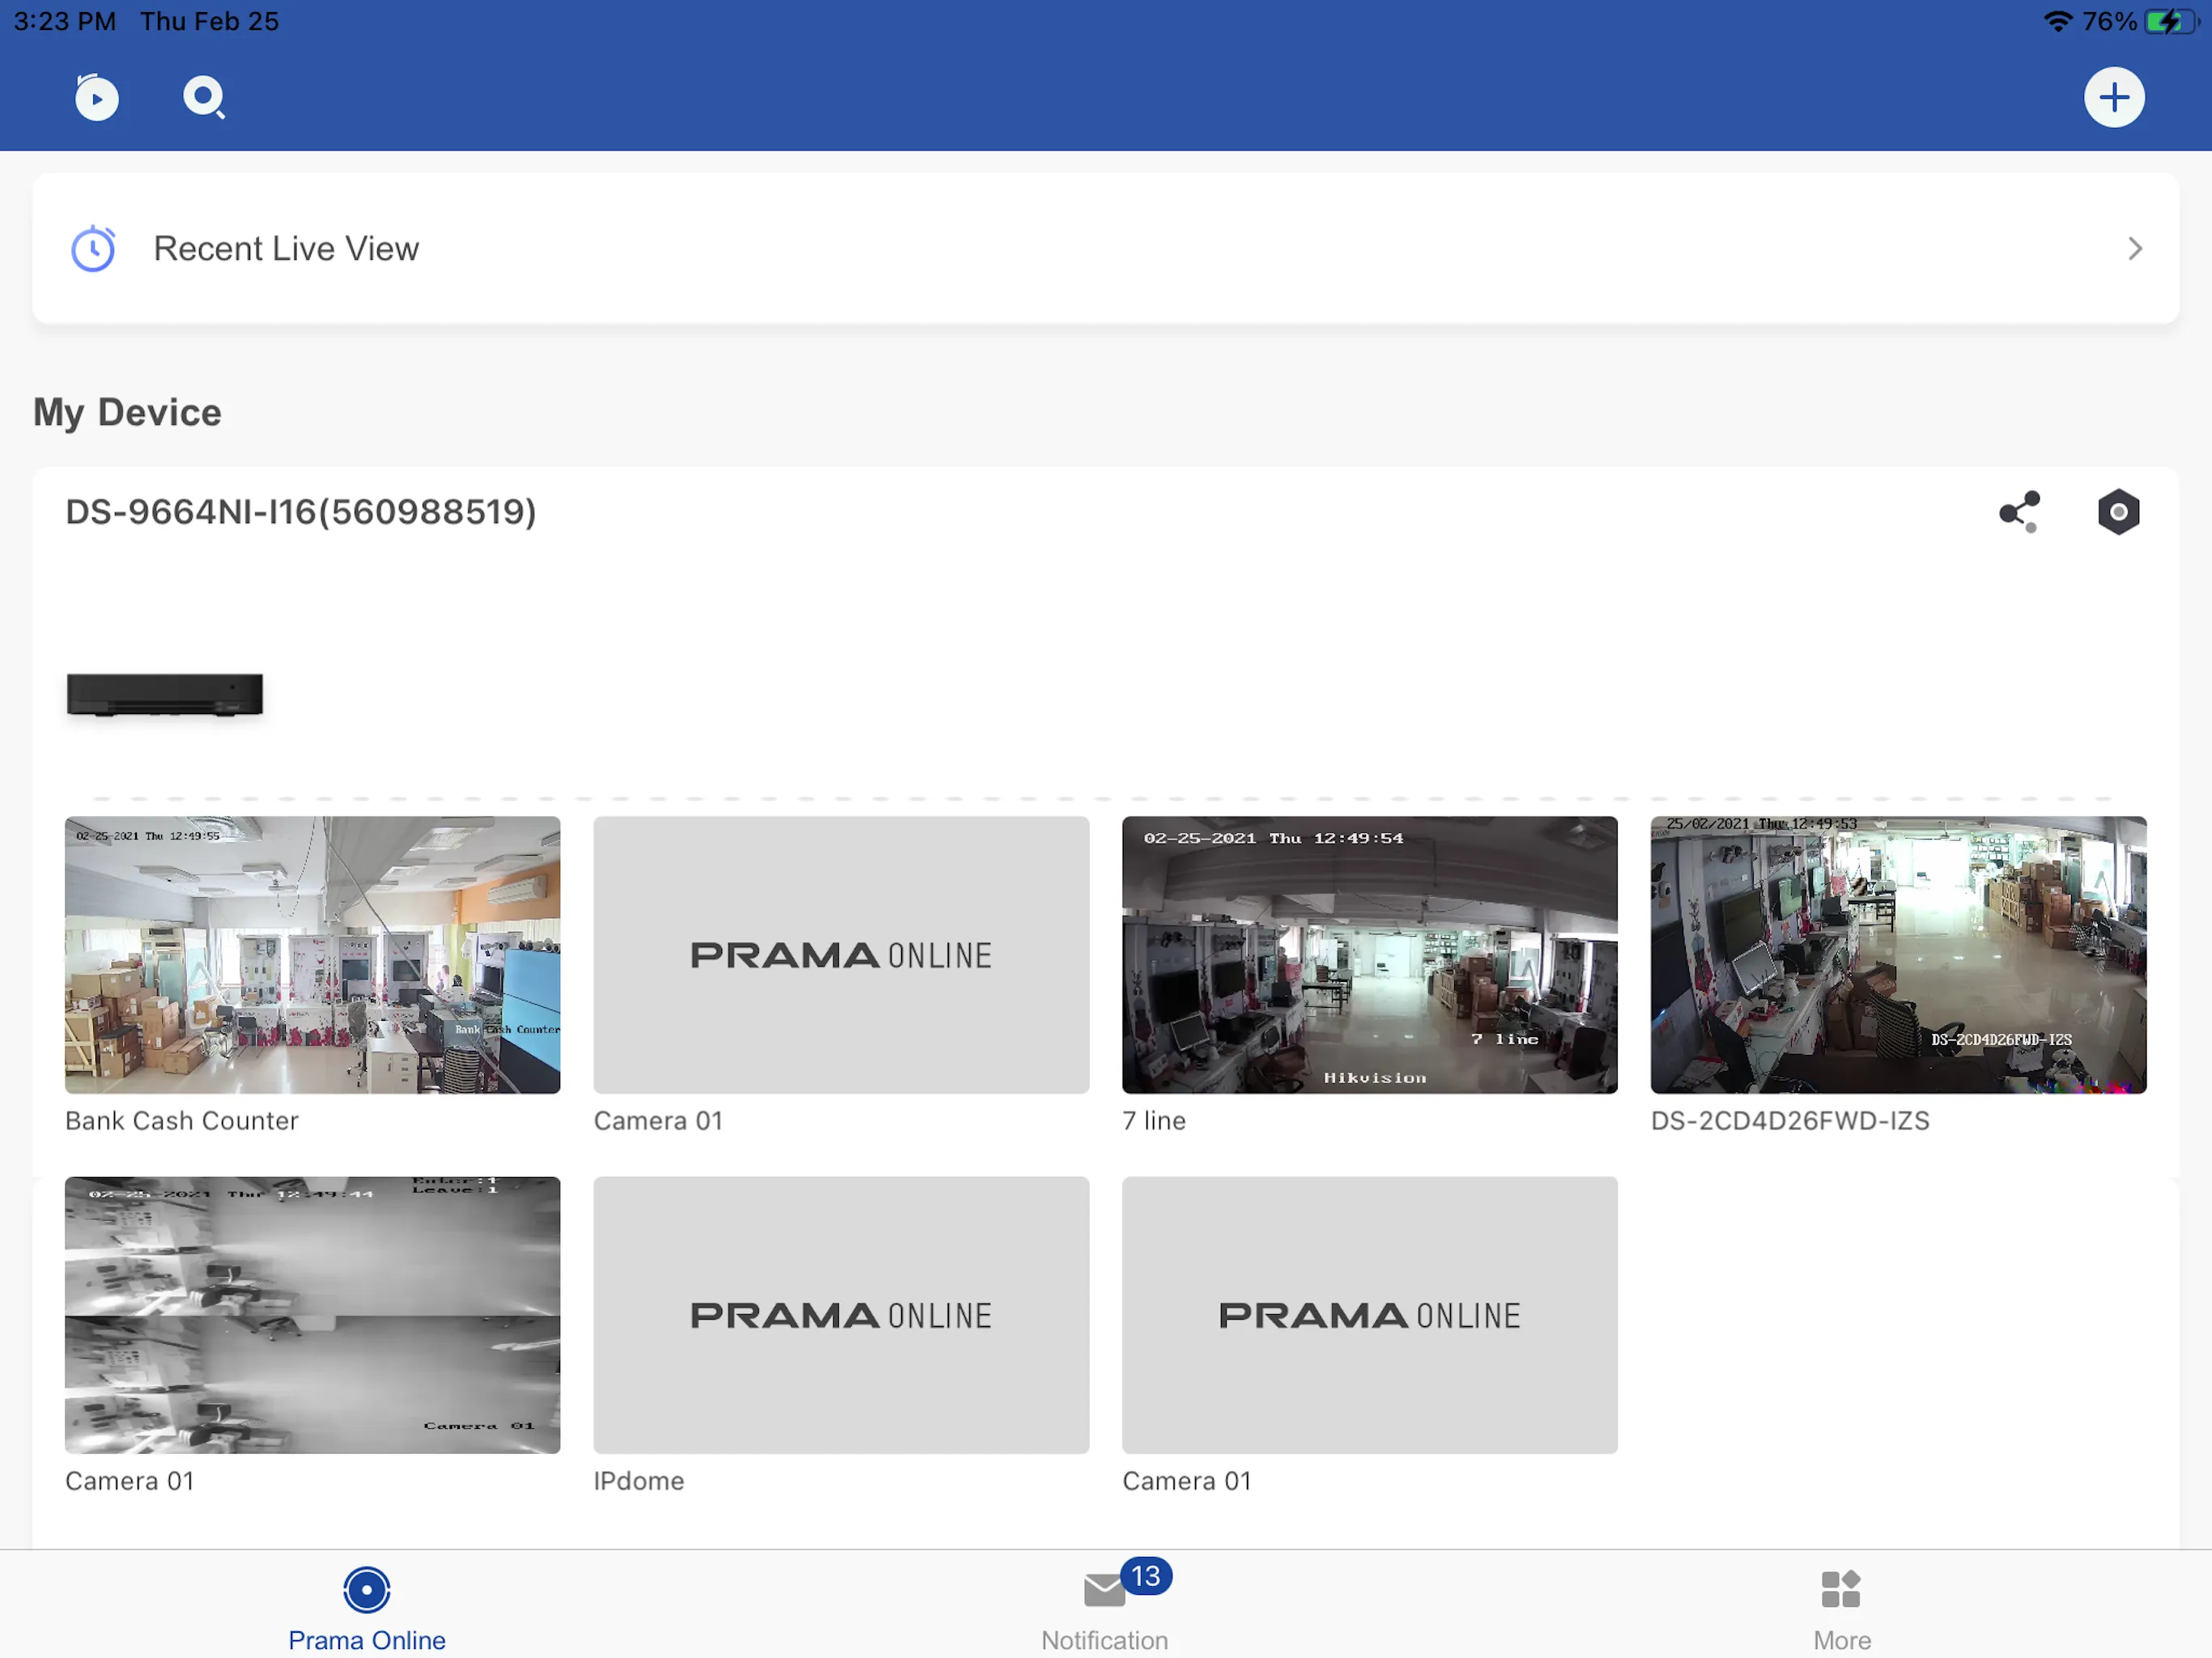Screen dimensions: 2212x1658
Task: Open Camera 01 placeholder right of IPdome
Action: click(x=1369, y=1315)
